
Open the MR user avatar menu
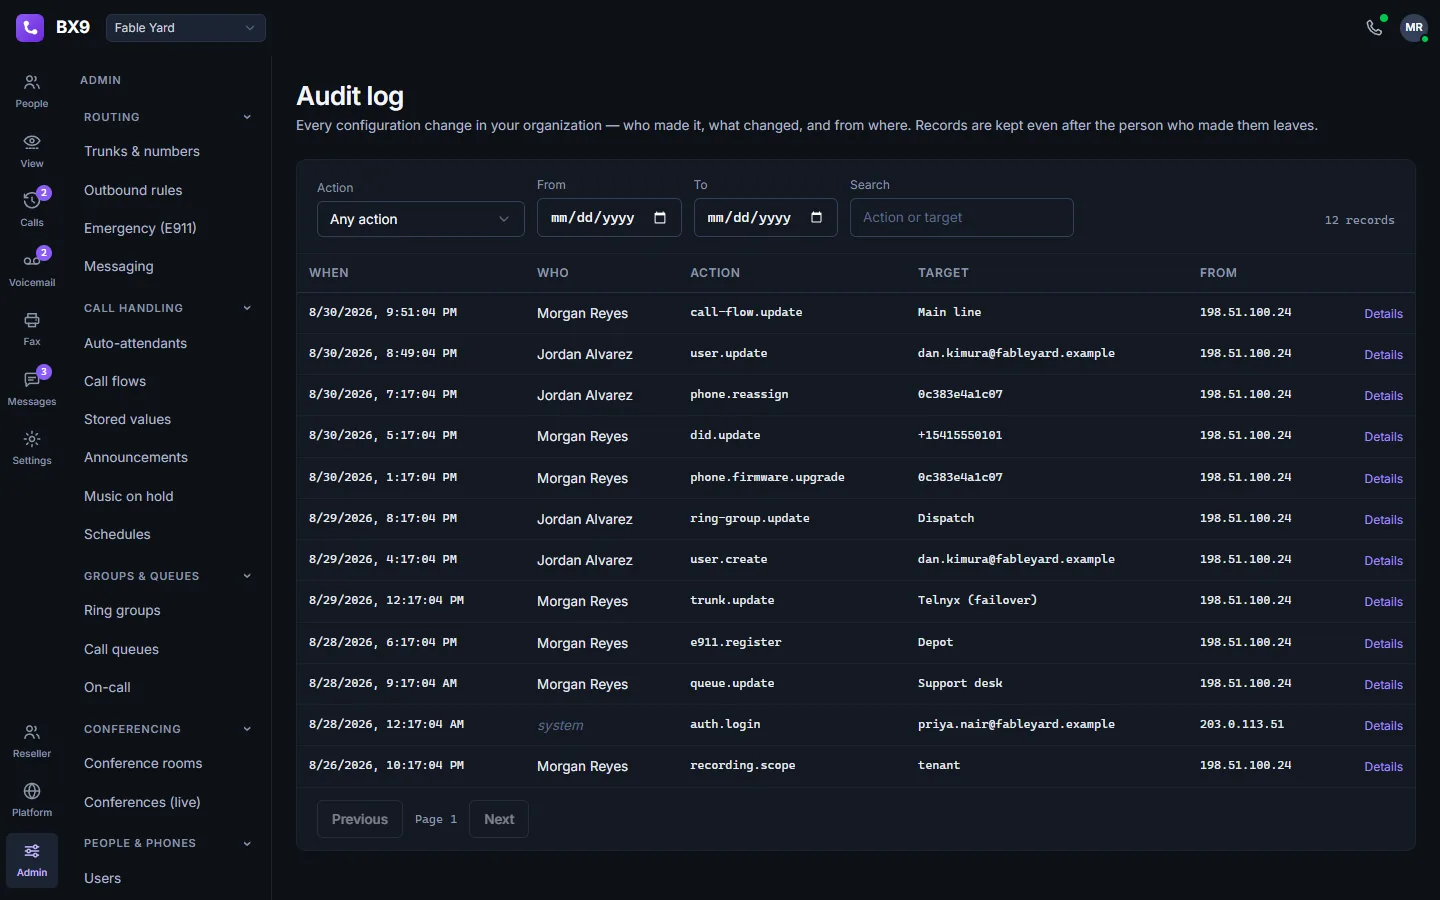coord(1414,27)
